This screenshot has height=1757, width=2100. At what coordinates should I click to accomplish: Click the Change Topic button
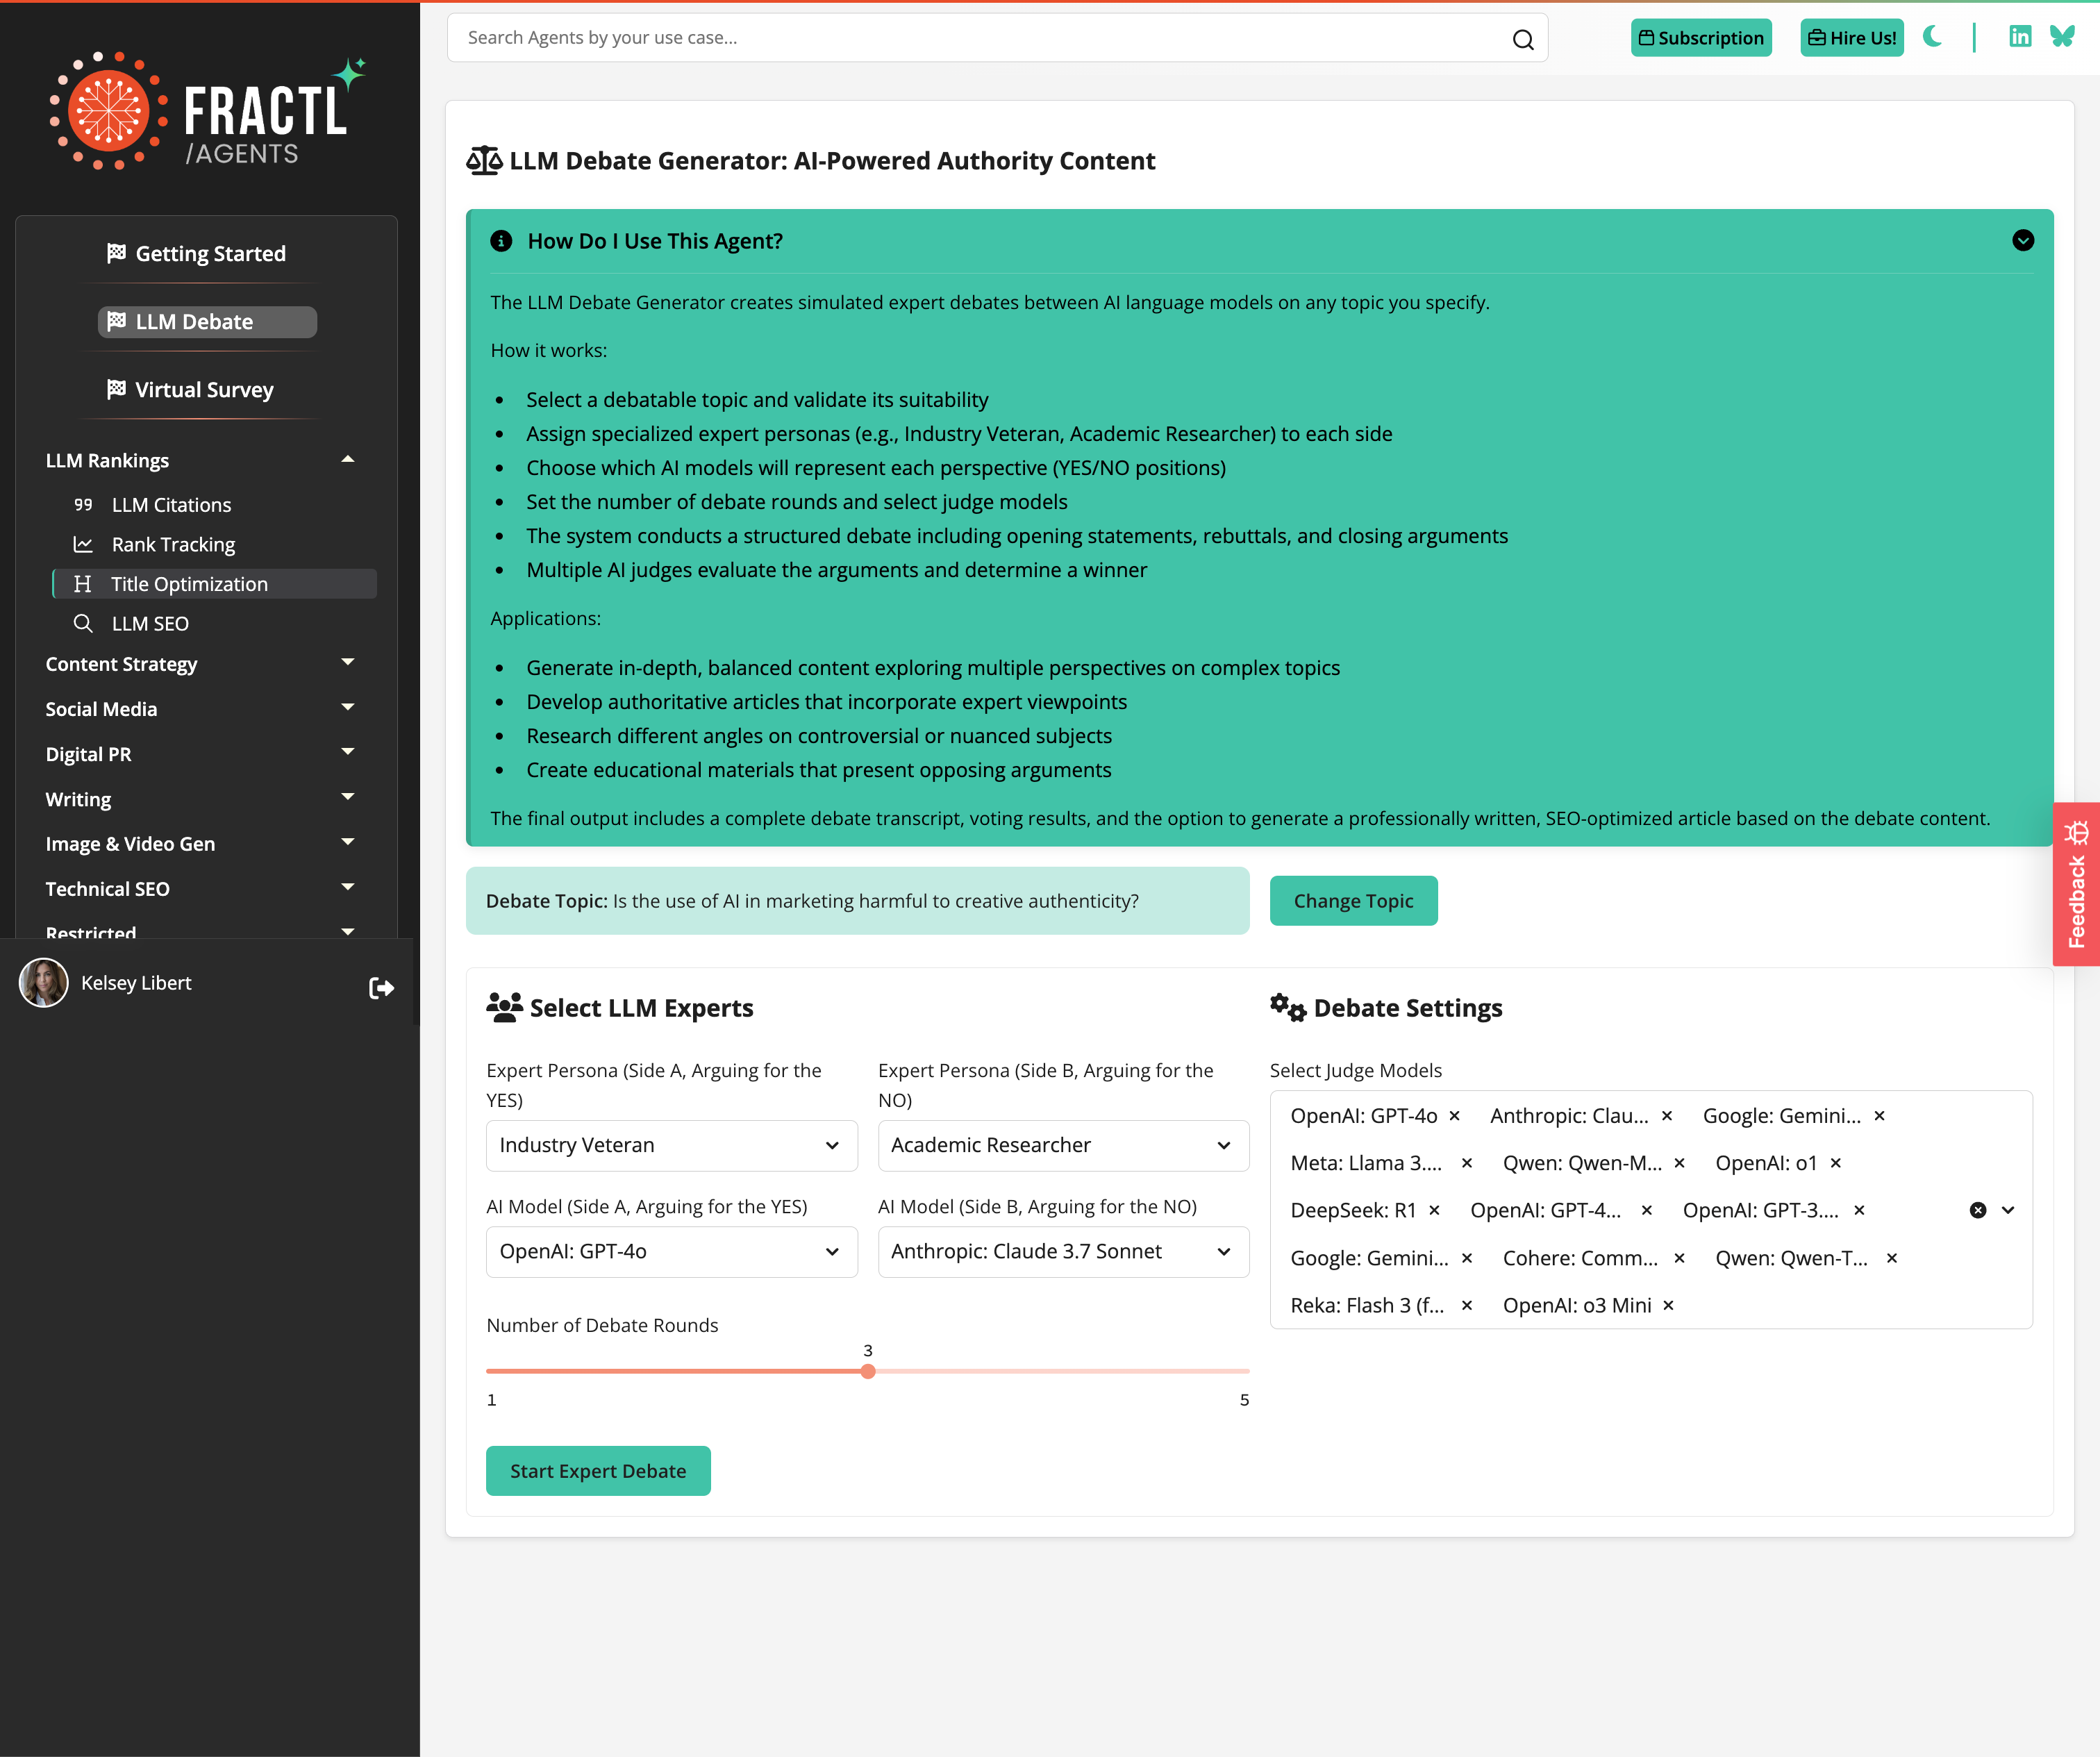tap(1353, 900)
